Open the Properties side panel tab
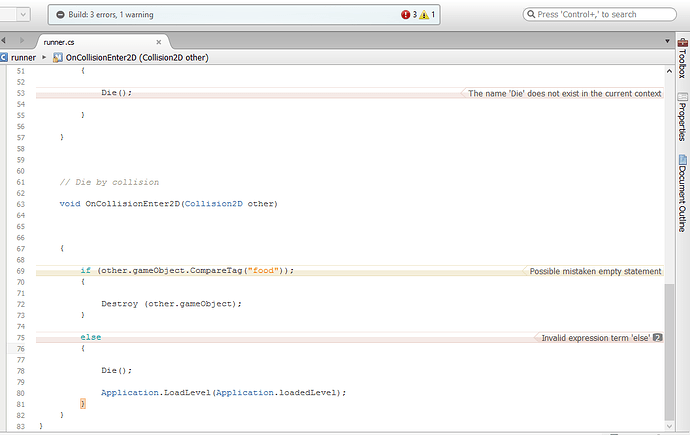Image resolution: width=690 pixels, height=435 pixels. pyautogui.click(x=682, y=119)
